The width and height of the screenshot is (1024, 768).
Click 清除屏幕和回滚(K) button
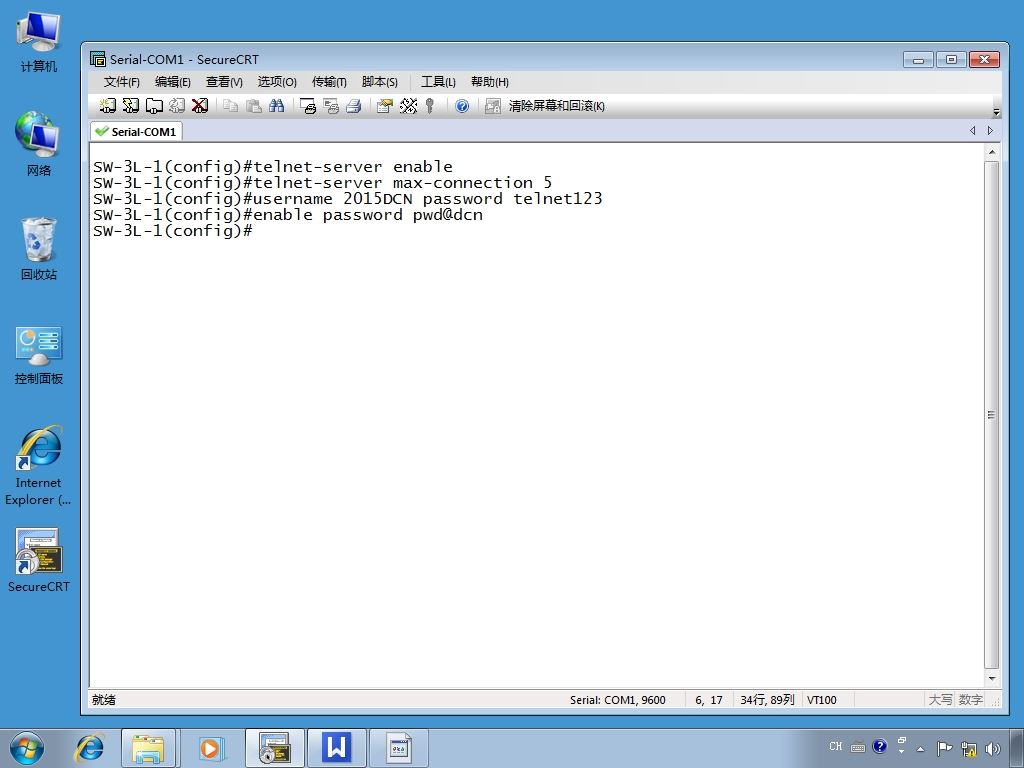click(556, 106)
